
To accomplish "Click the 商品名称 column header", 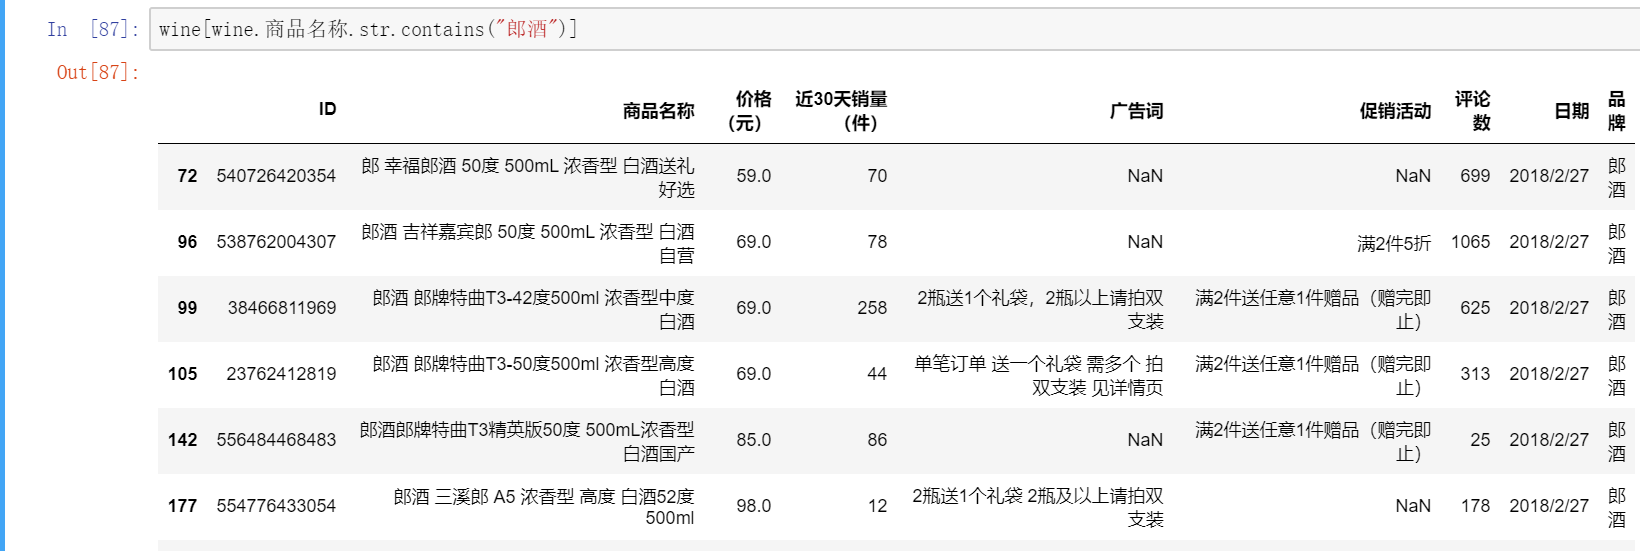I will [x=658, y=111].
